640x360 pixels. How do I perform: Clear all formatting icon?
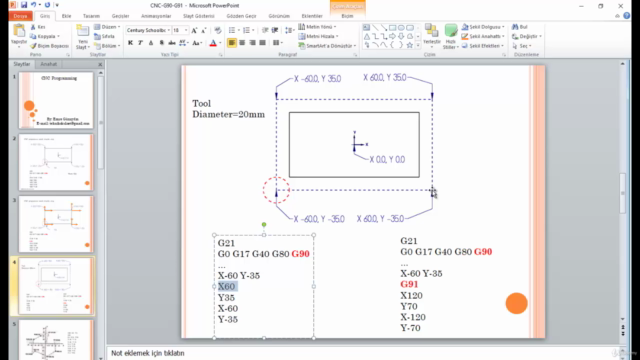218,30
